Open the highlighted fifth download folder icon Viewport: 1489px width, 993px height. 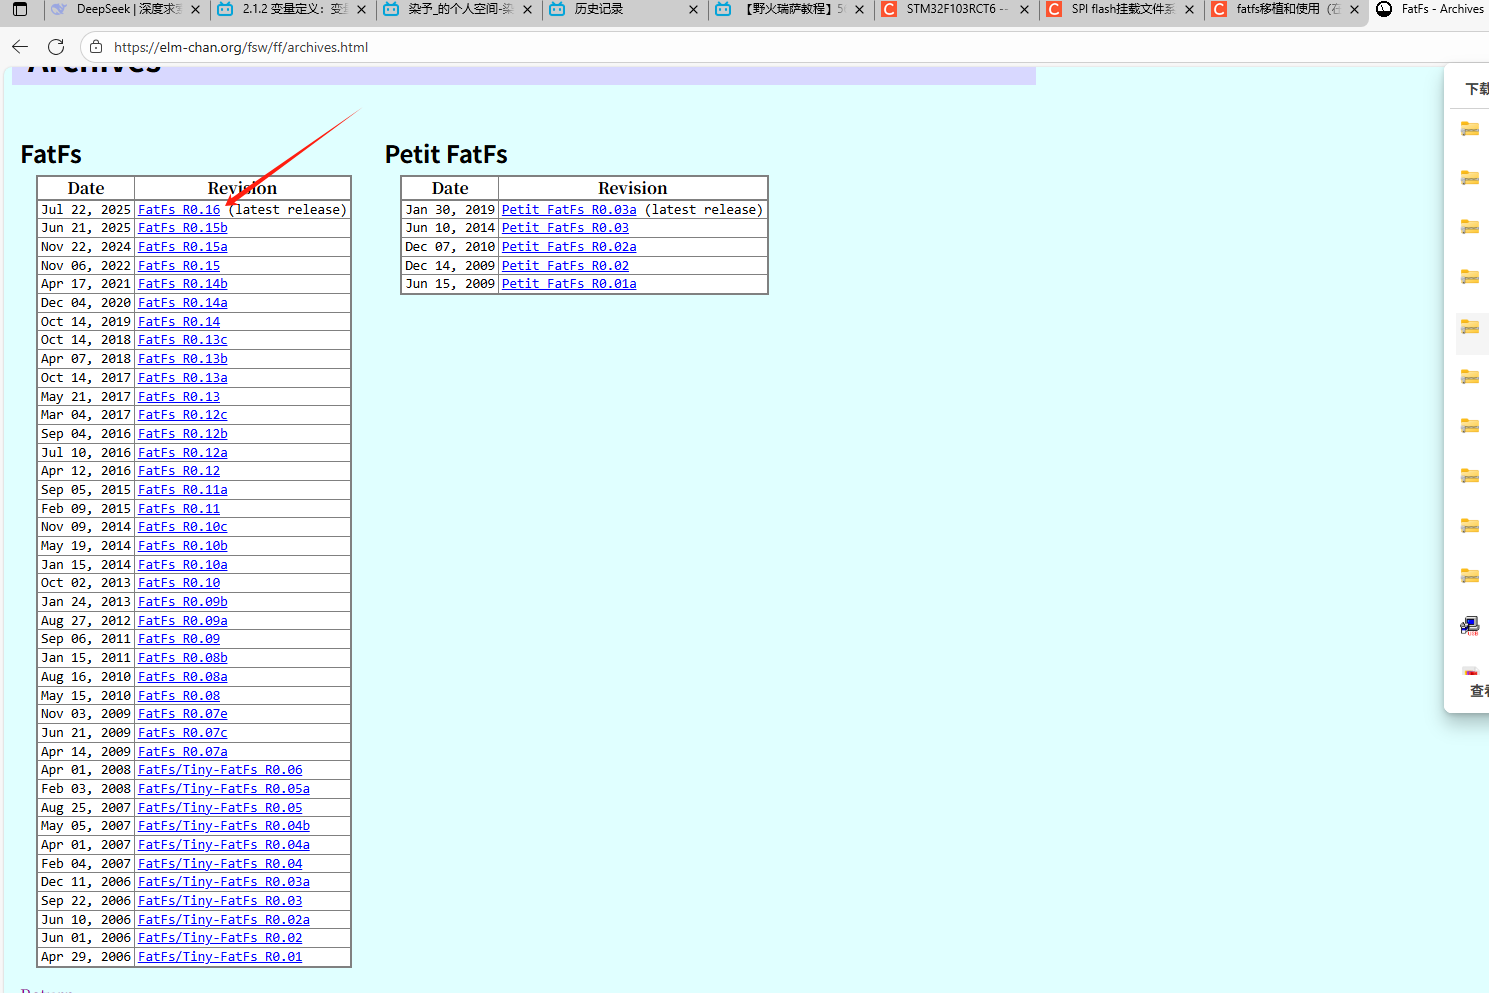pos(1469,327)
